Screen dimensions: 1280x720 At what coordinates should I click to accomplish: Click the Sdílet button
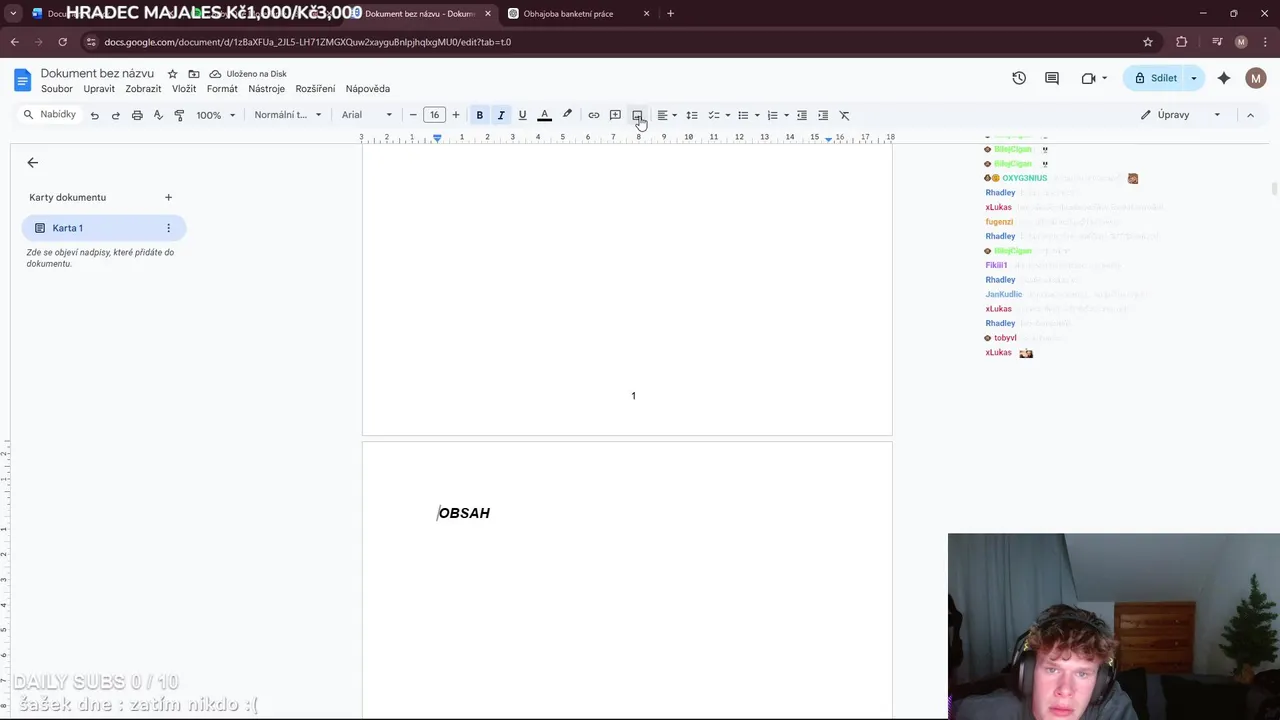pyautogui.click(x=1154, y=78)
